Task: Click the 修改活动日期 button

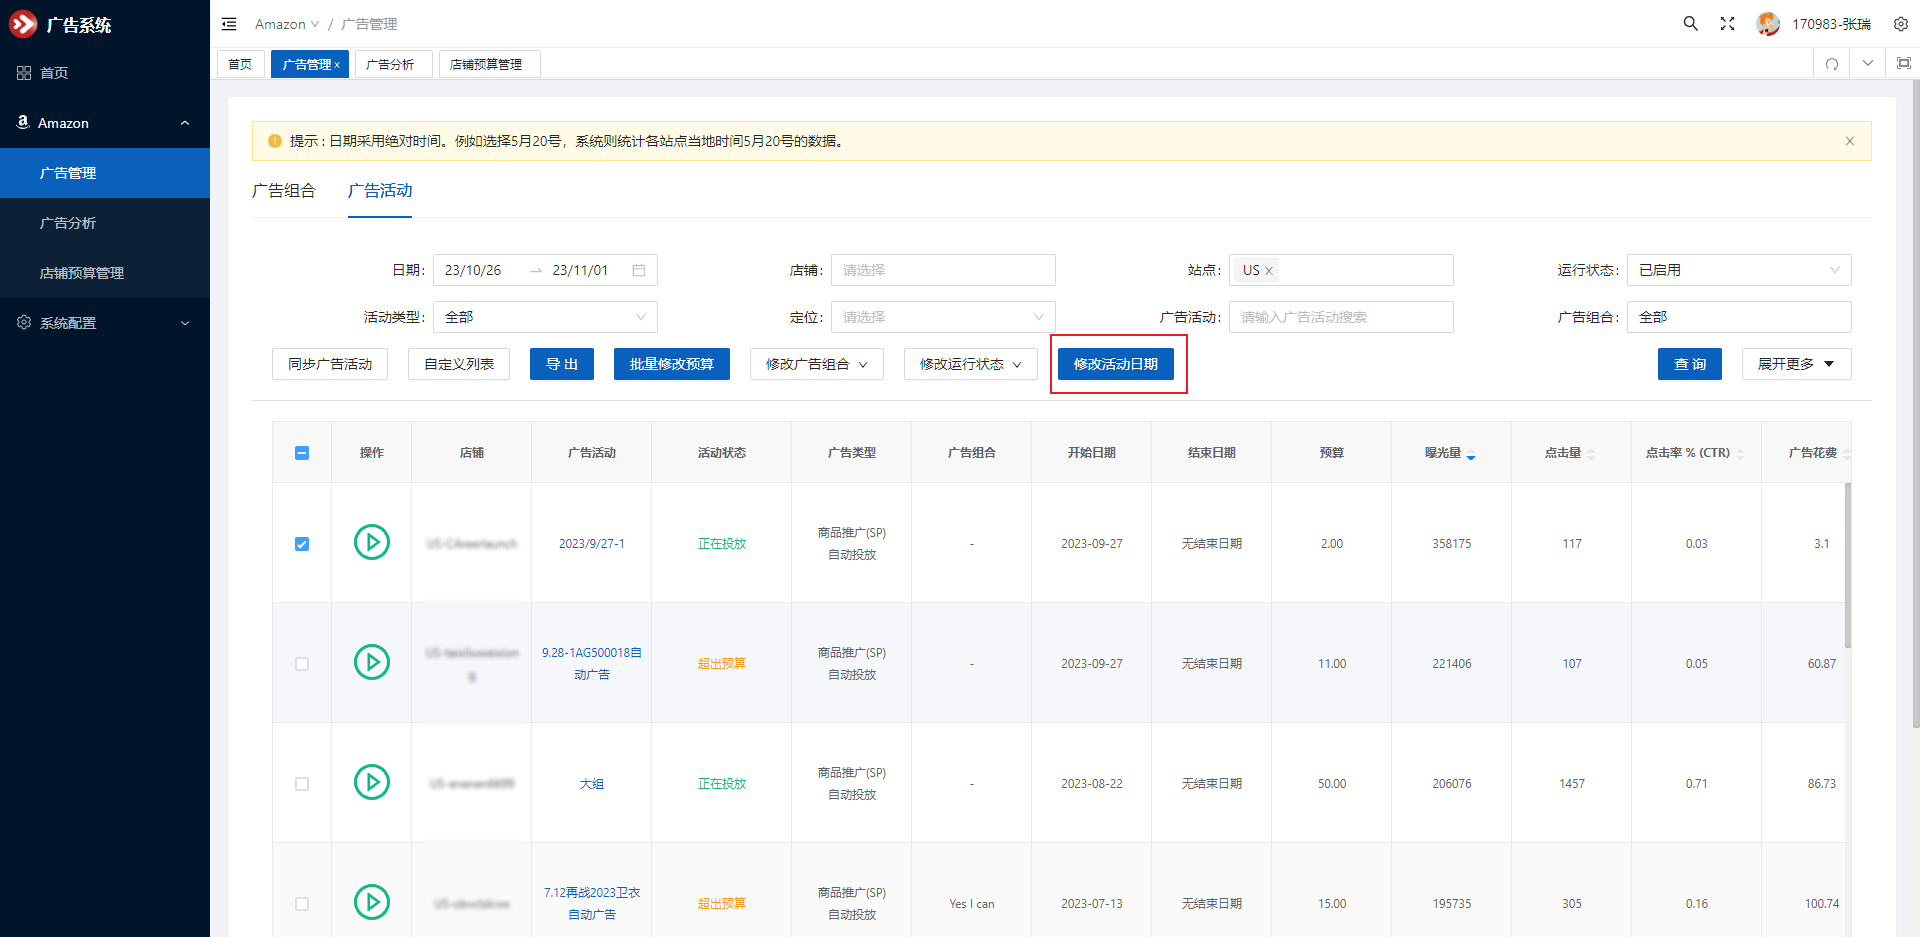Action: coord(1115,364)
